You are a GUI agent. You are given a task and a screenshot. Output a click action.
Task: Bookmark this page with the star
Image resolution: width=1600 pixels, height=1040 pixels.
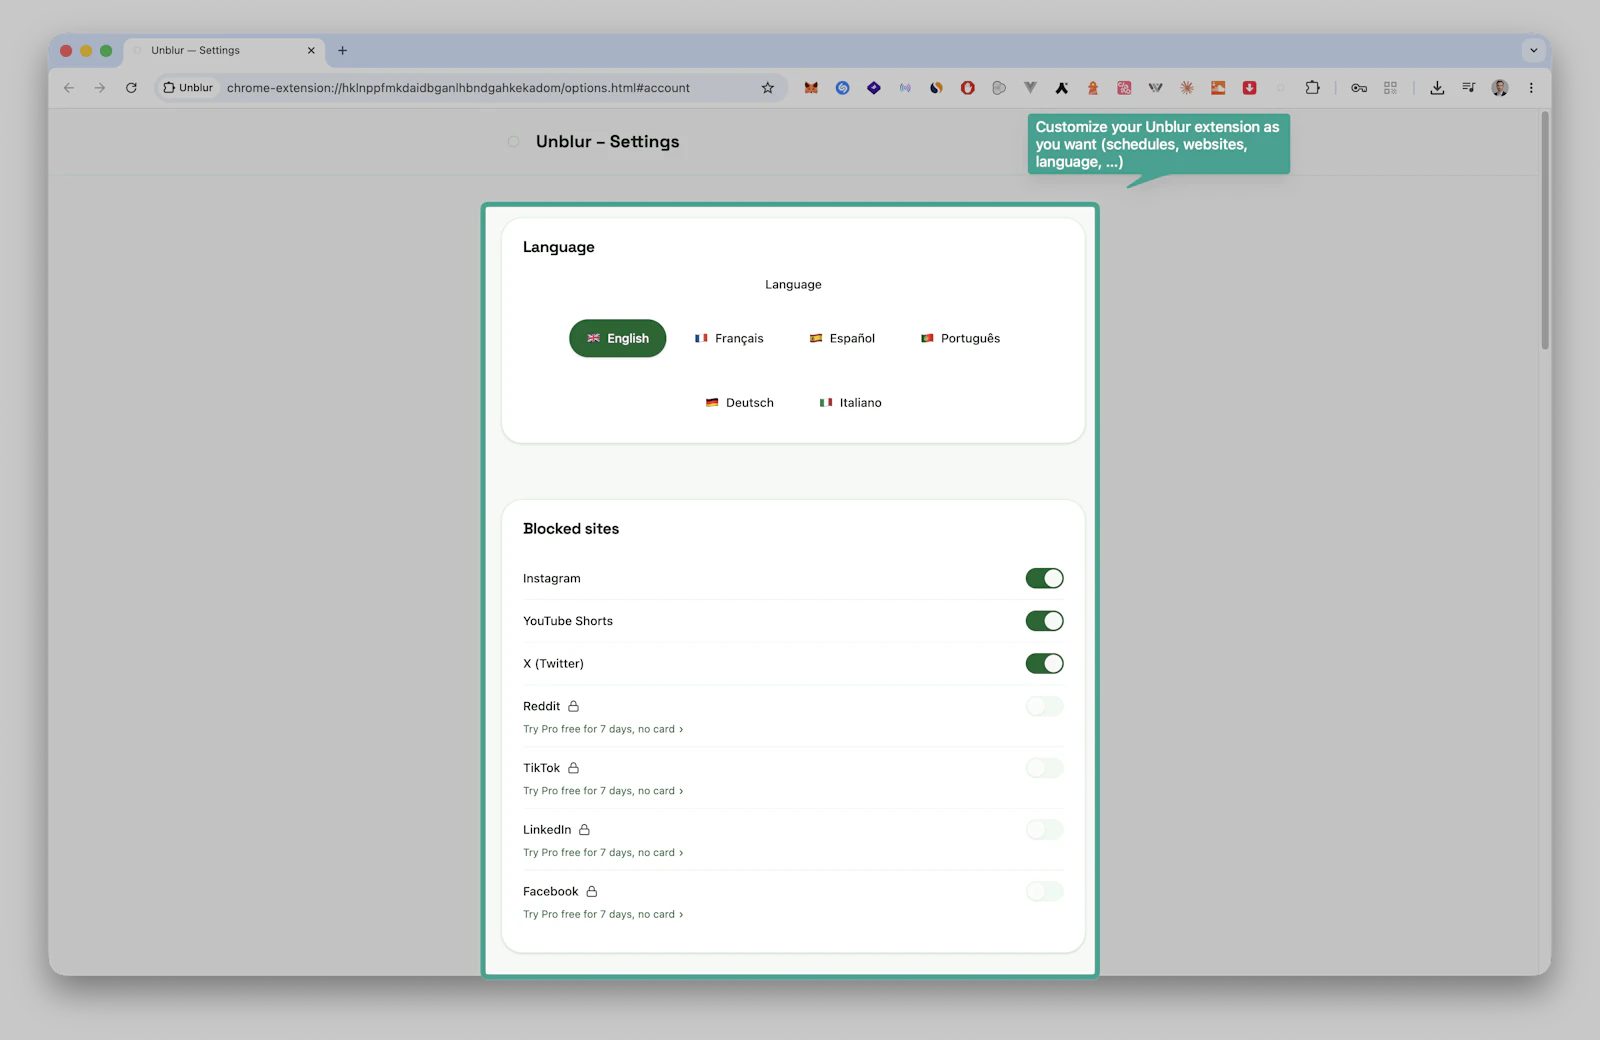click(767, 88)
